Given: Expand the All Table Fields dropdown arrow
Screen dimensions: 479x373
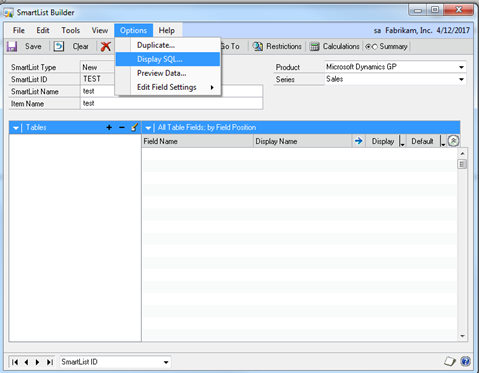Looking at the screenshot, I should 148,128.
